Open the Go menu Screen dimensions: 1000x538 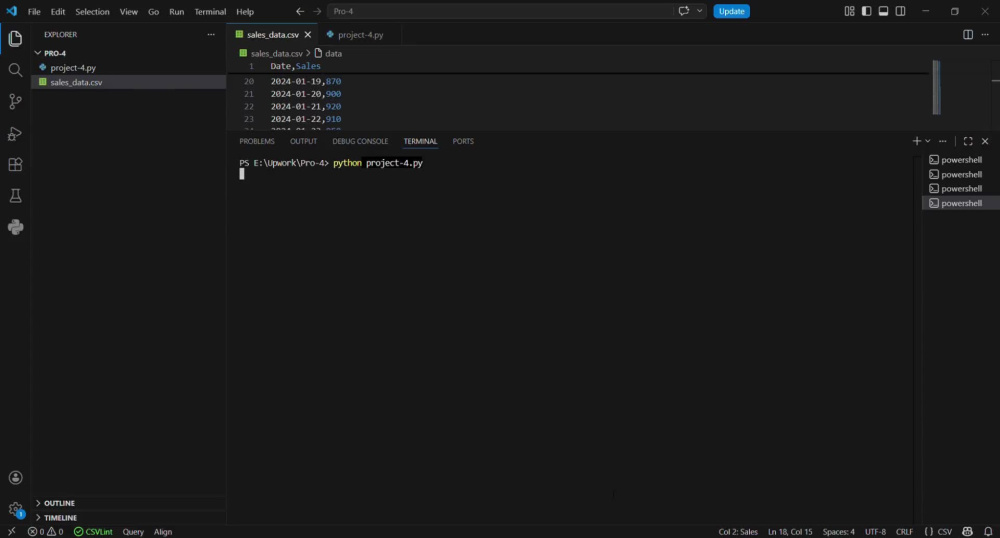point(153,11)
